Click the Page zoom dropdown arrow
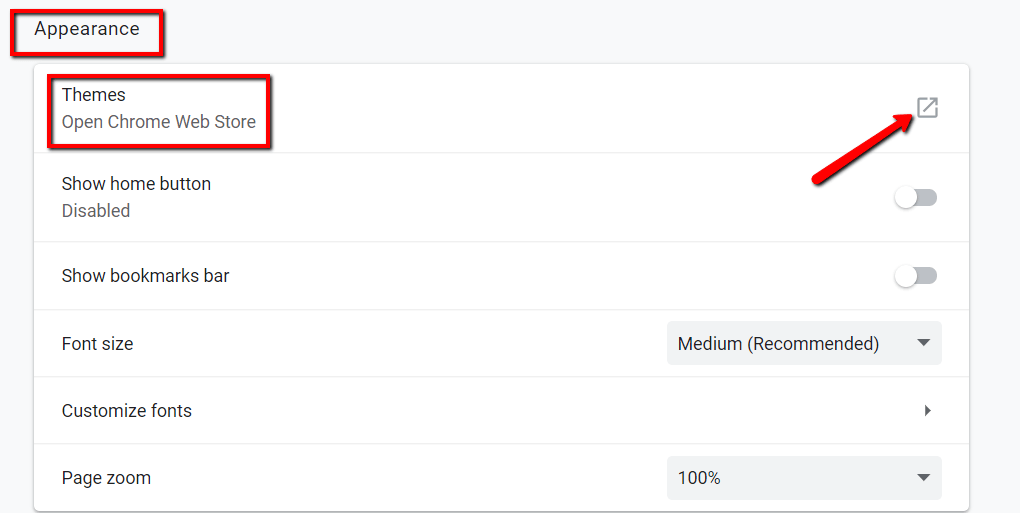This screenshot has height=513, width=1020. click(x=923, y=478)
